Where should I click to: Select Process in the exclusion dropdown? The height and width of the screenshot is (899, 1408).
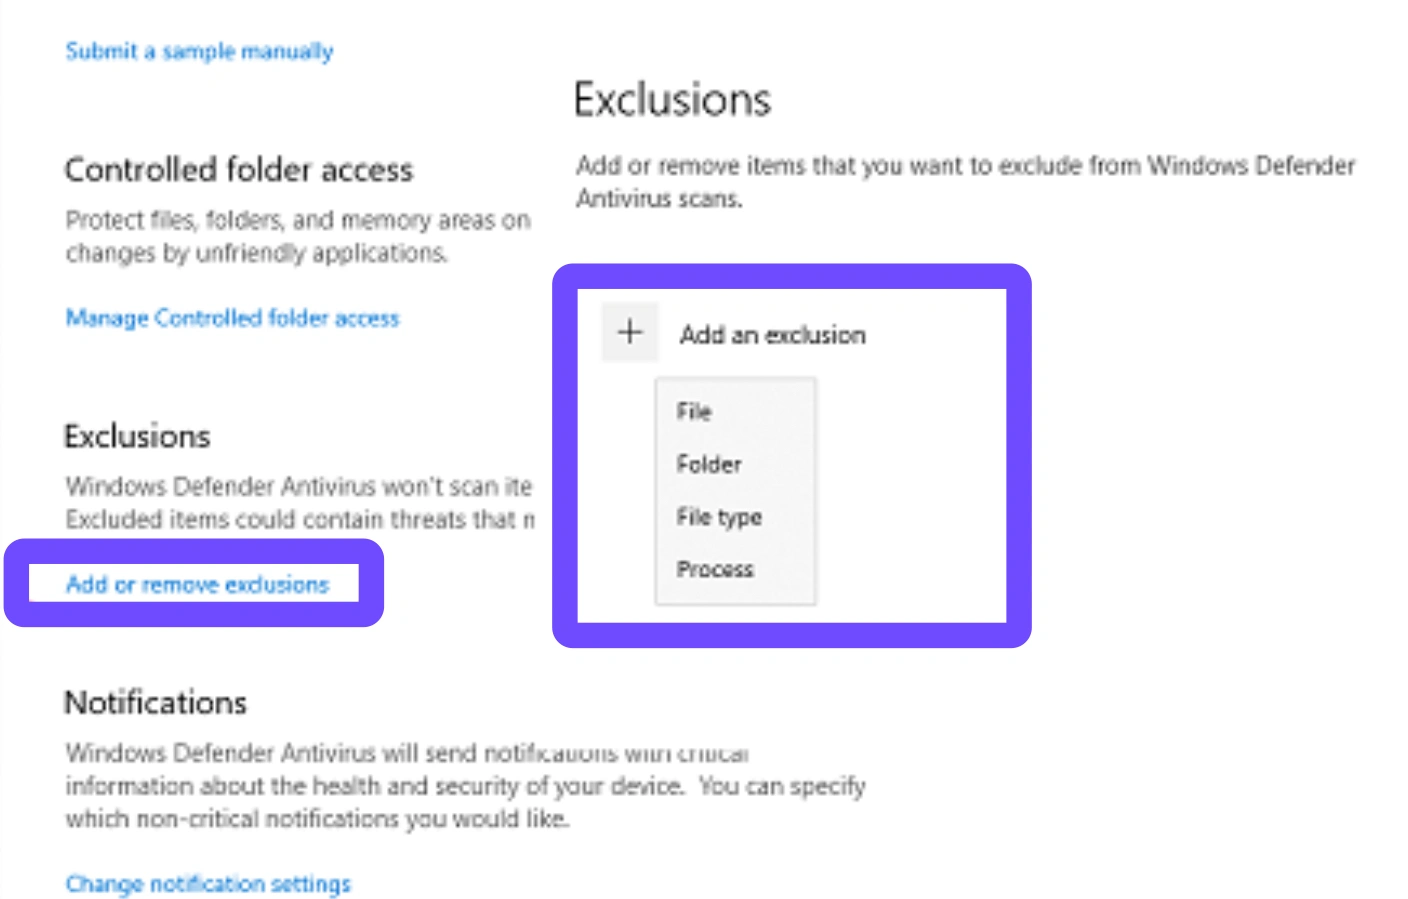coord(715,569)
